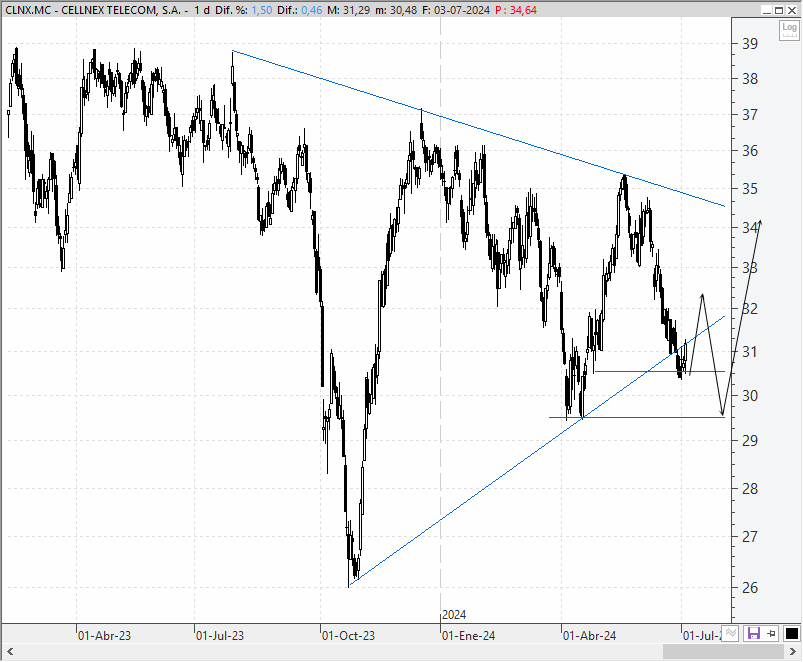Minimize the CLNX.MC chart window
The image size is (803, 662).
coord(767,10)
